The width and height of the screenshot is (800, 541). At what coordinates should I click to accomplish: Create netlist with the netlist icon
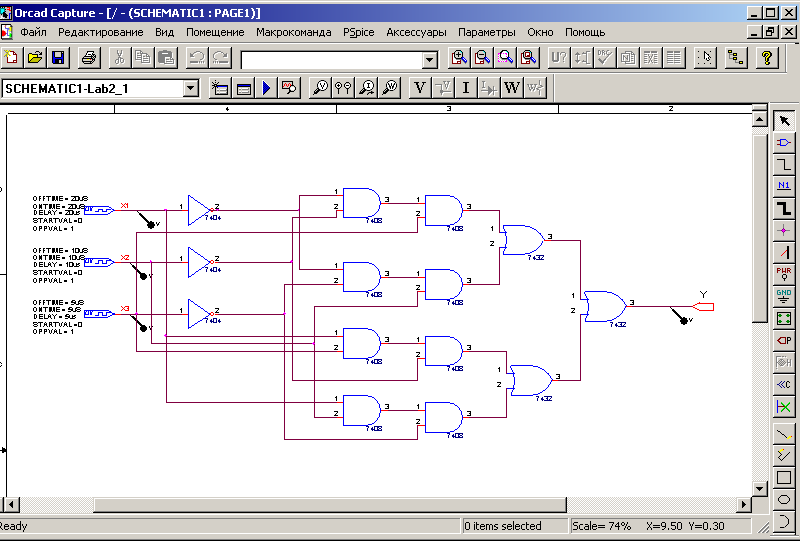(628, 58)
